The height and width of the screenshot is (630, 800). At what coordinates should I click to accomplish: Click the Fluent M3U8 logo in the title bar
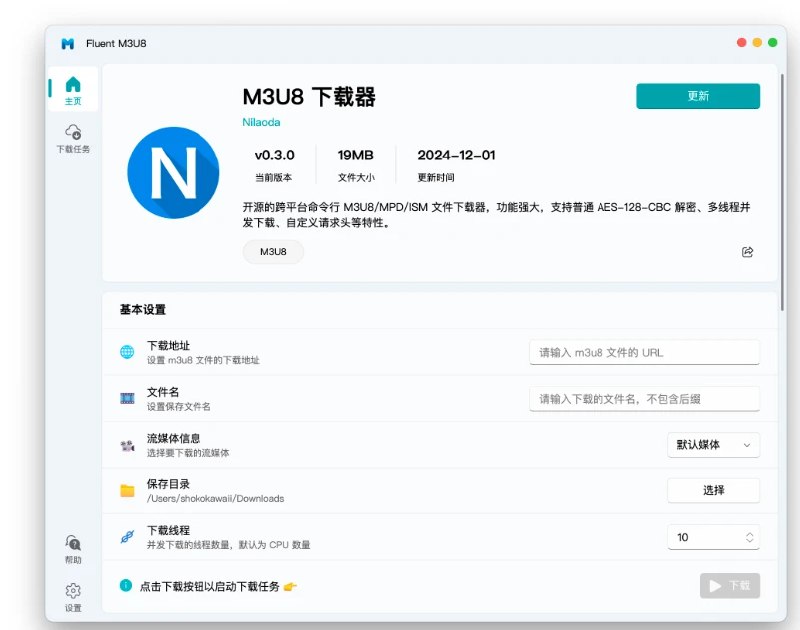(66, 42)
